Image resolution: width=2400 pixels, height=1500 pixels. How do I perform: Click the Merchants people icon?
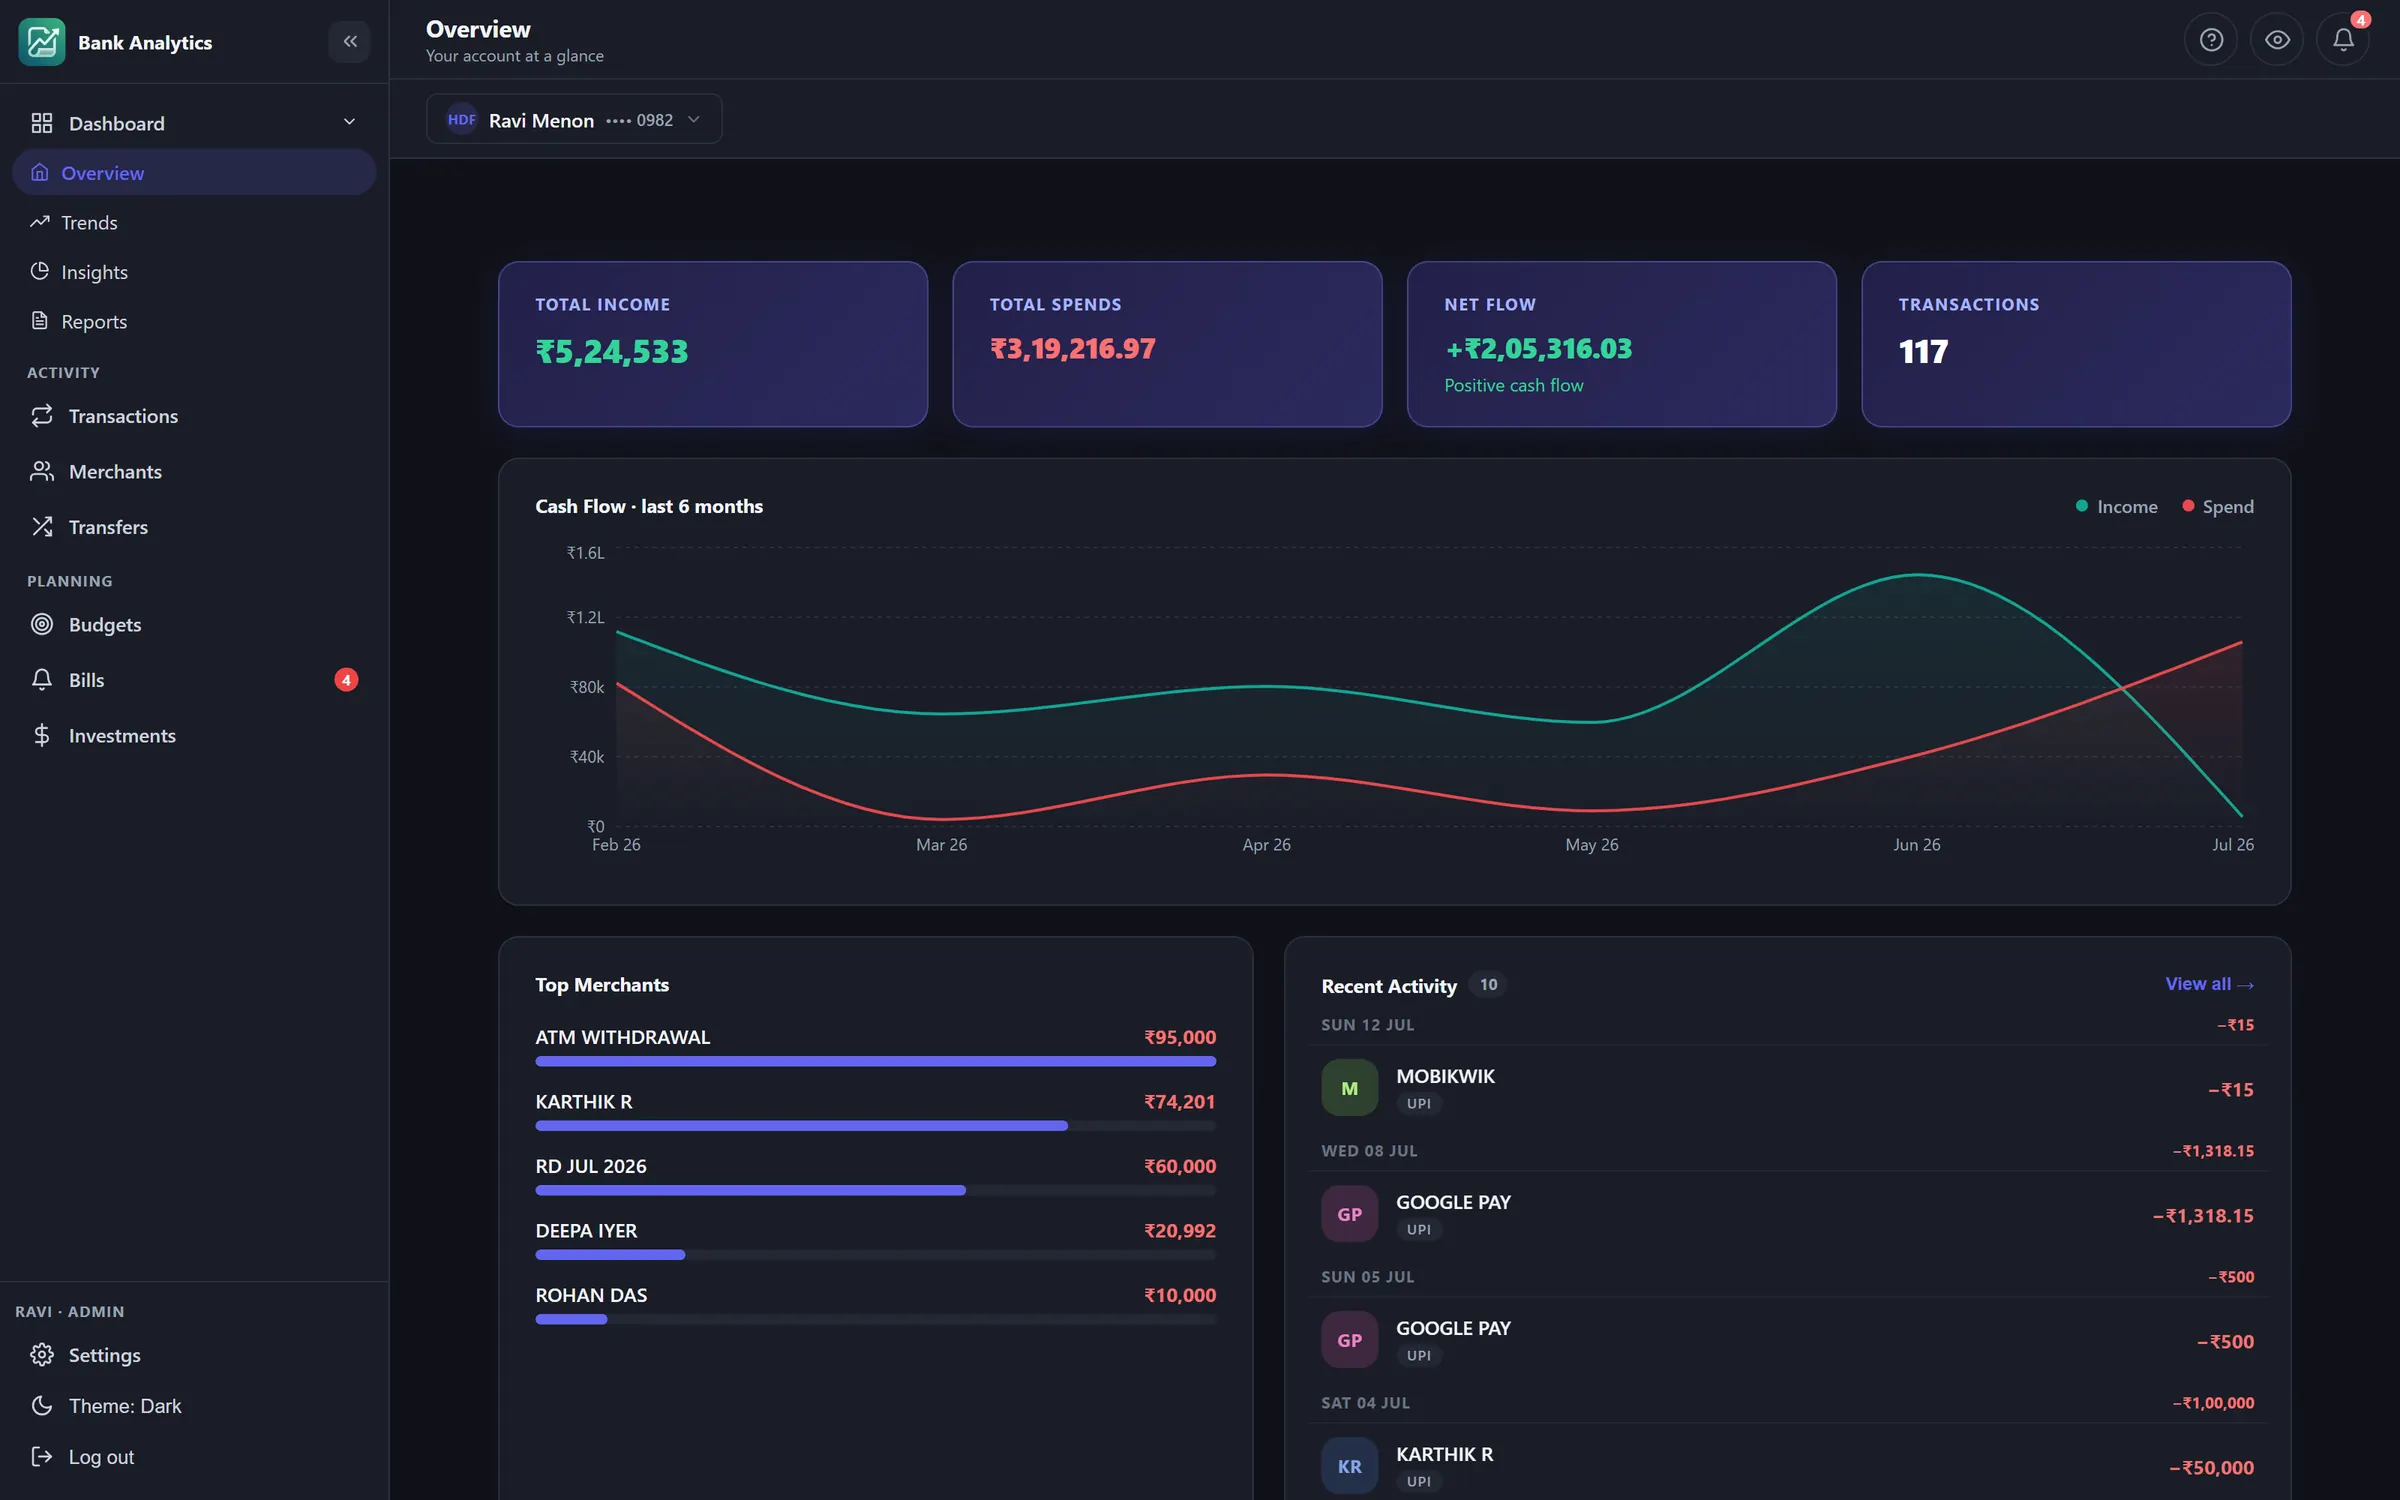tap(41, 471)
